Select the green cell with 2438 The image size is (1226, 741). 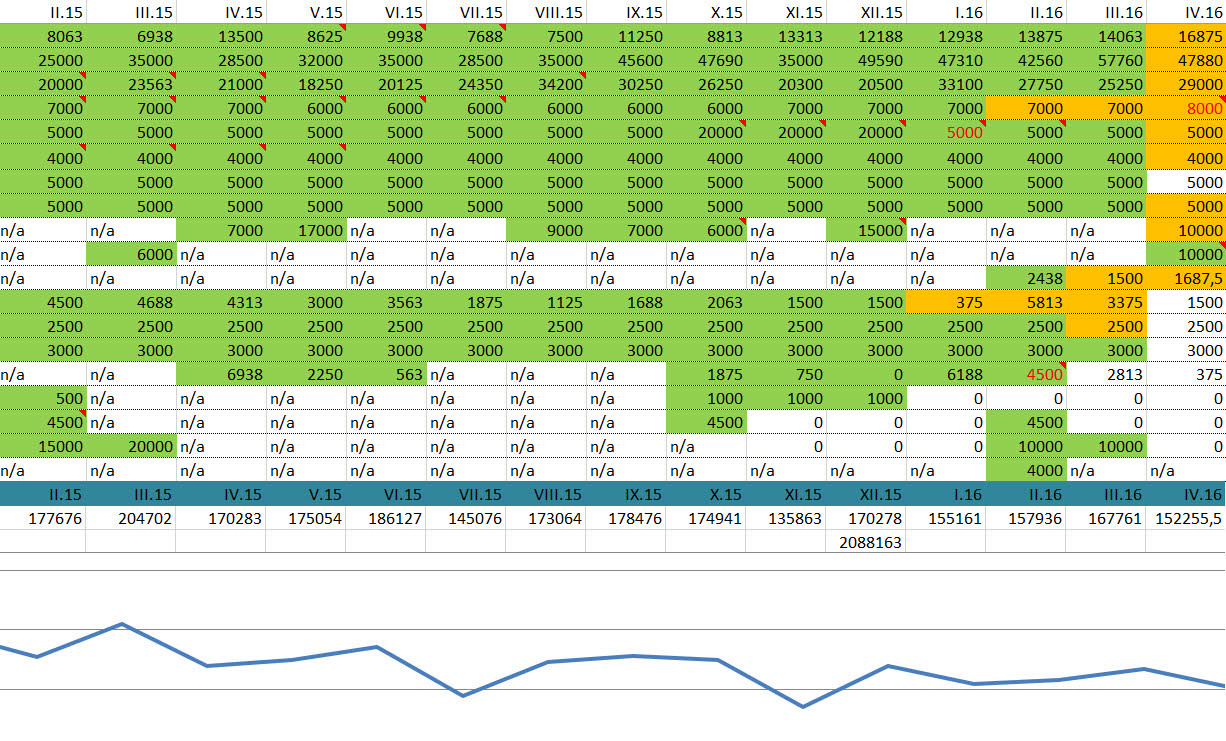pyautogui.click(x=1026, y=278)
